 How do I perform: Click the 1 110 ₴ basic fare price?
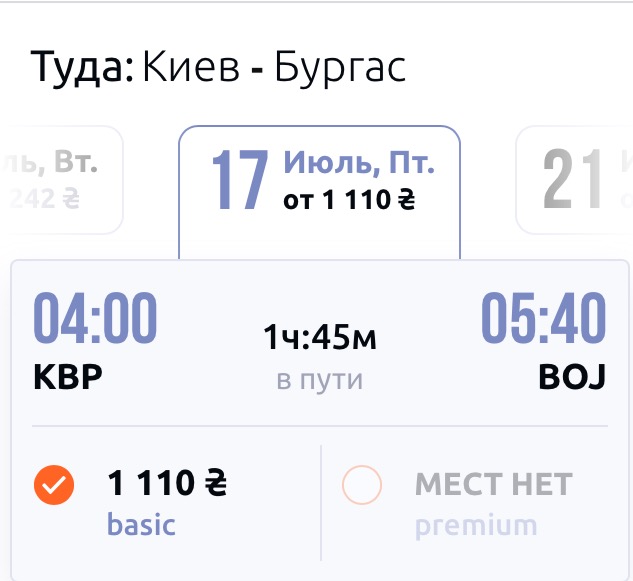click(x=167, y=486)
